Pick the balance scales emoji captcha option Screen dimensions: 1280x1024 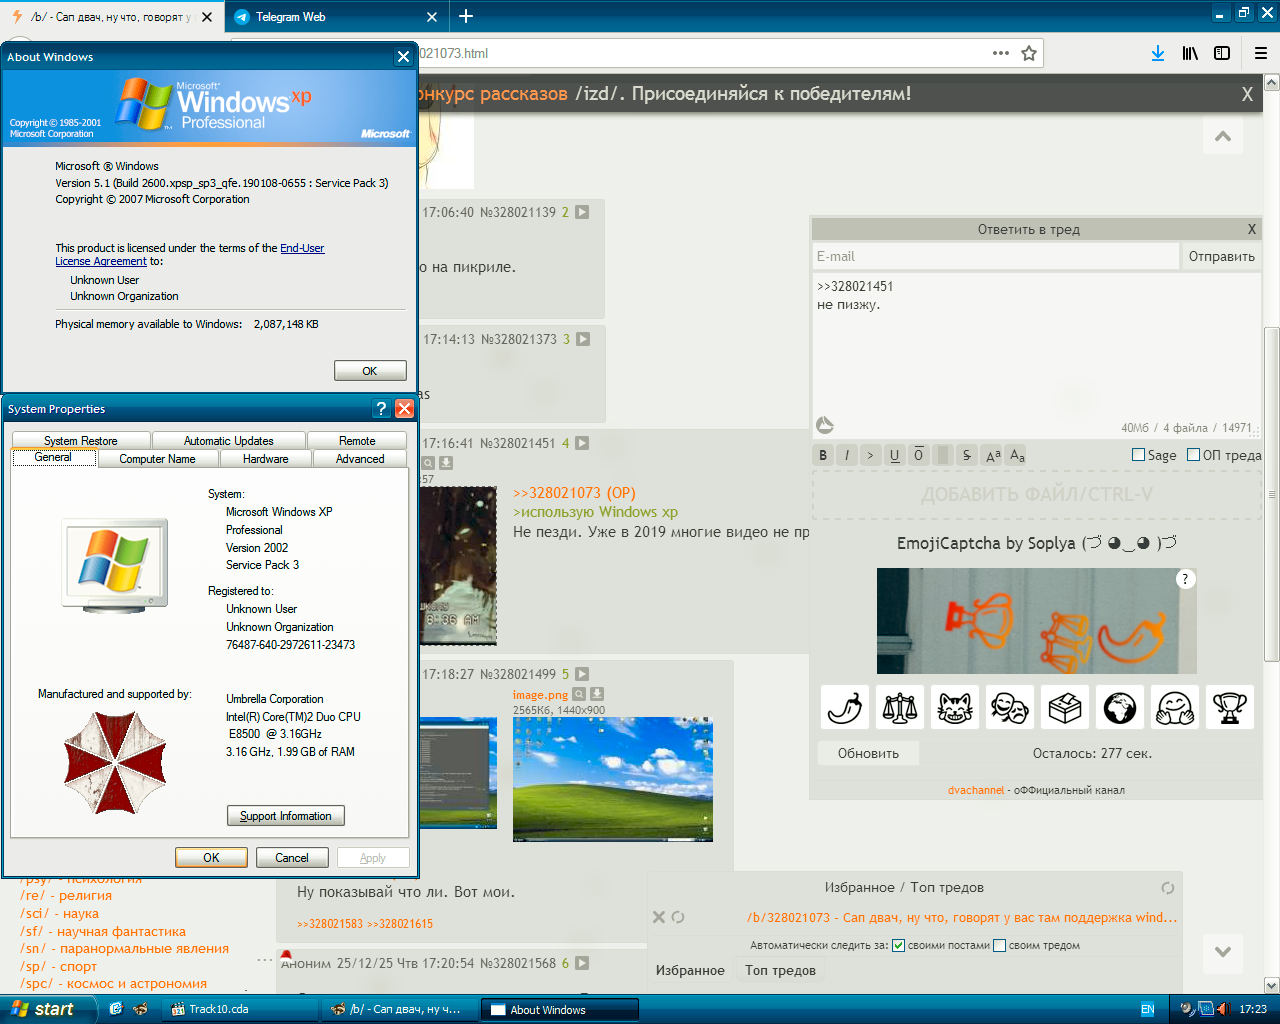tap(901, 708)
